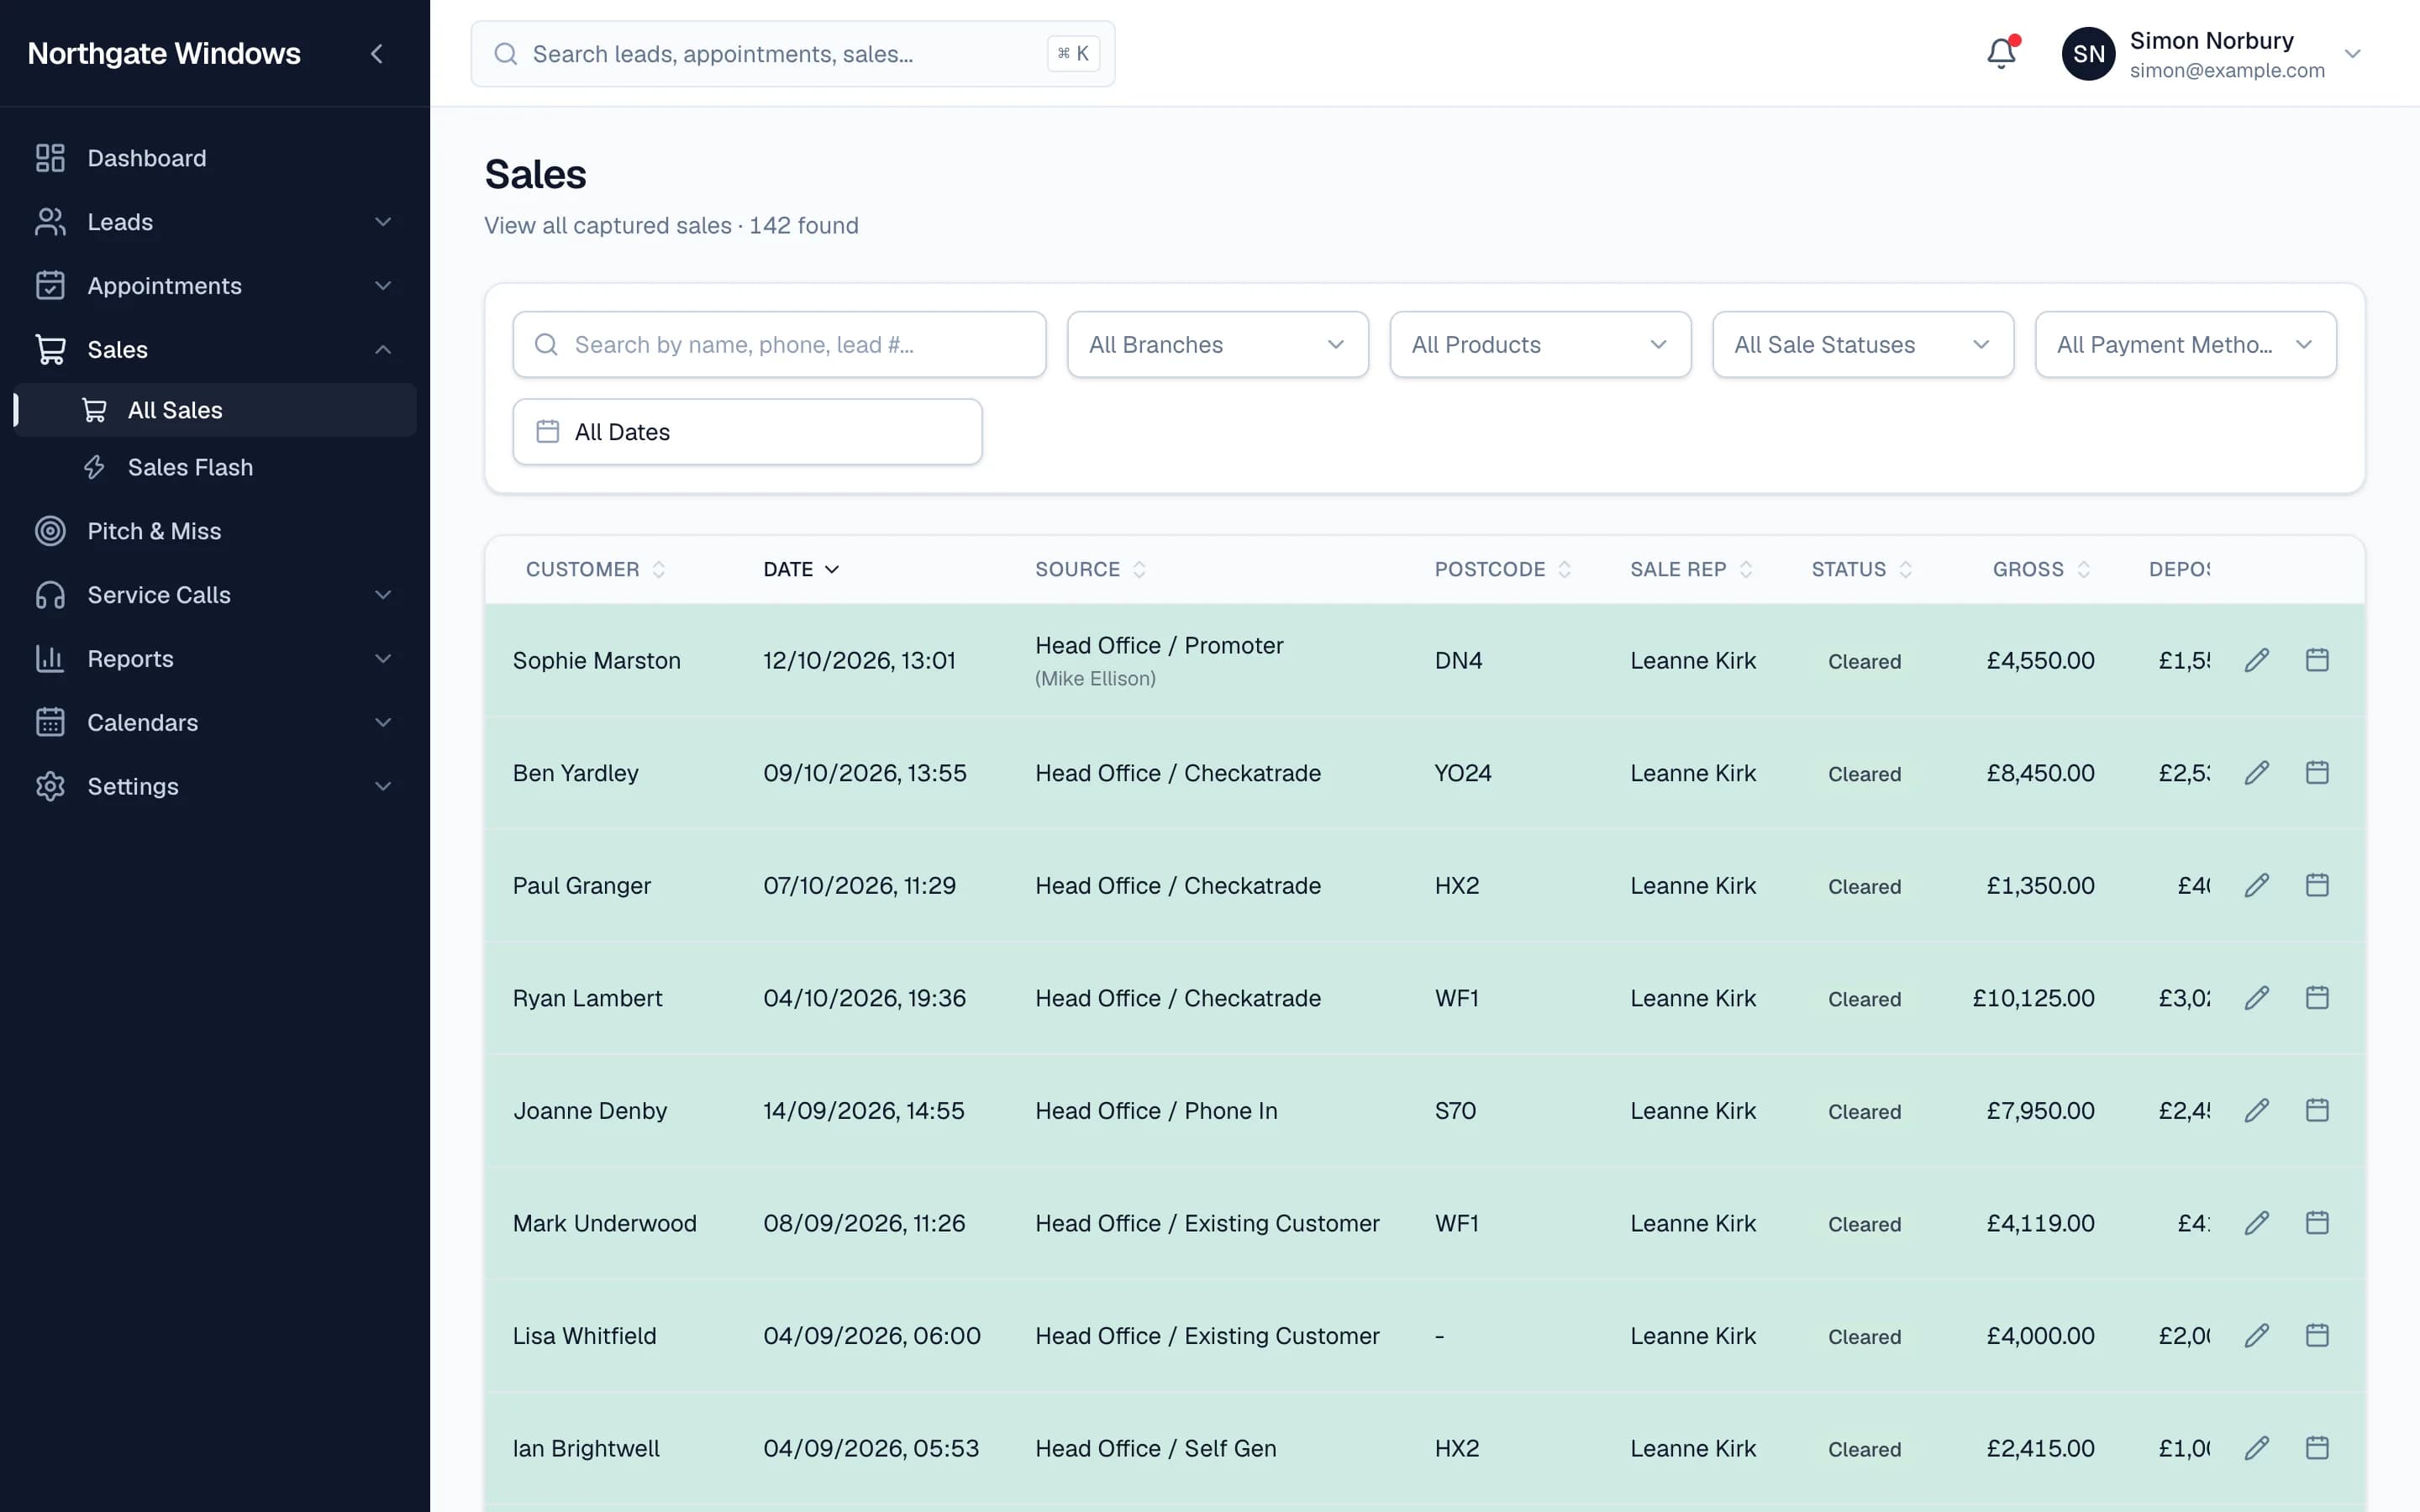This screenshot has height=1512, width=2420.
Task: Sort the table by Postcode column
Action: 1502,569
